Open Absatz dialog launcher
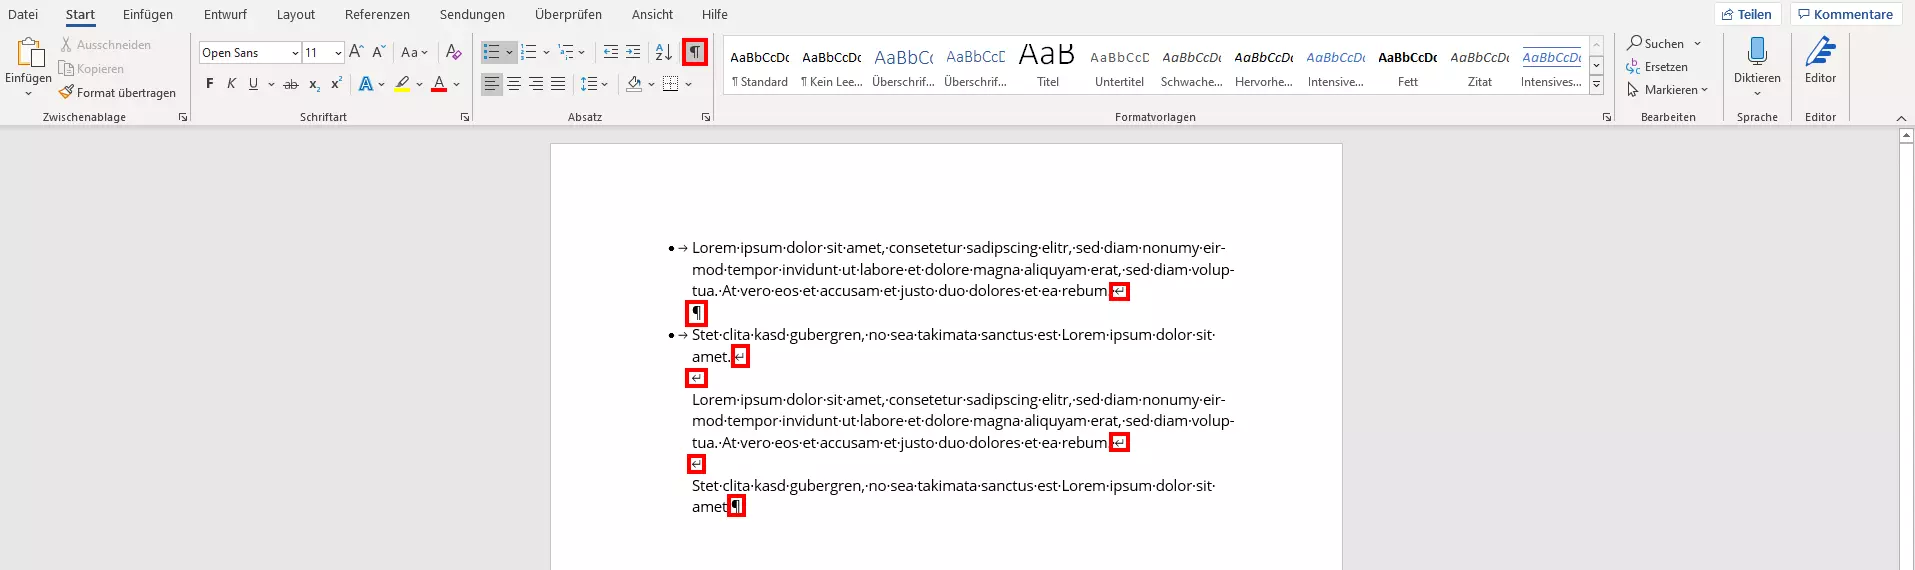The width and height of the screenshot is (1915, 570). (706, 118)
